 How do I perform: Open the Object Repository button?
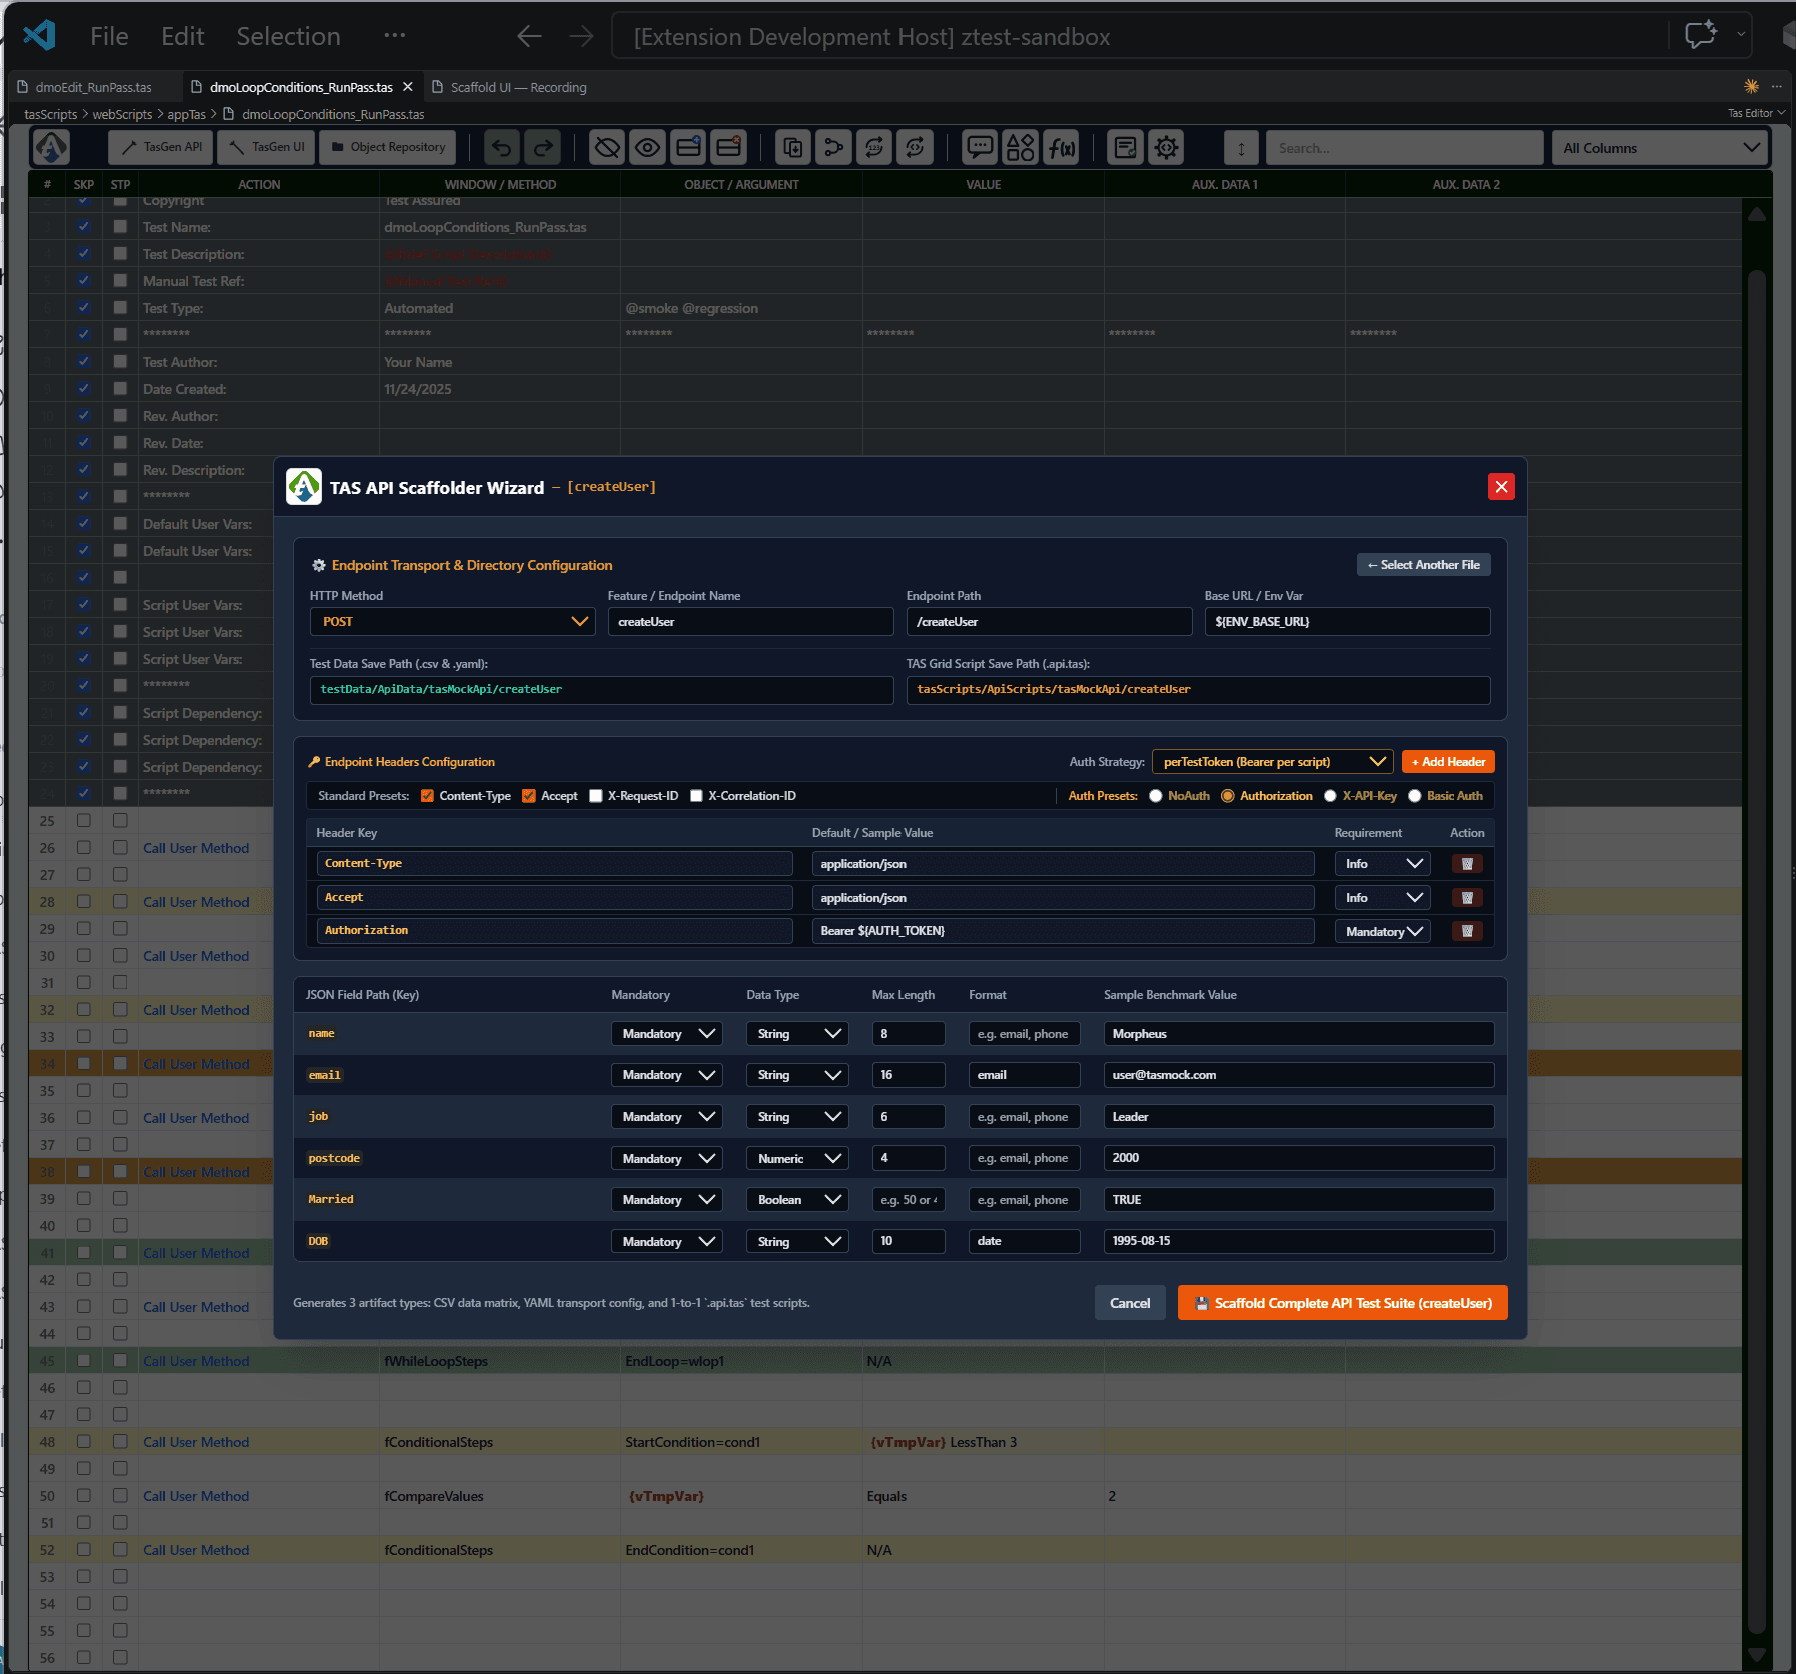[x=387, y=147]
